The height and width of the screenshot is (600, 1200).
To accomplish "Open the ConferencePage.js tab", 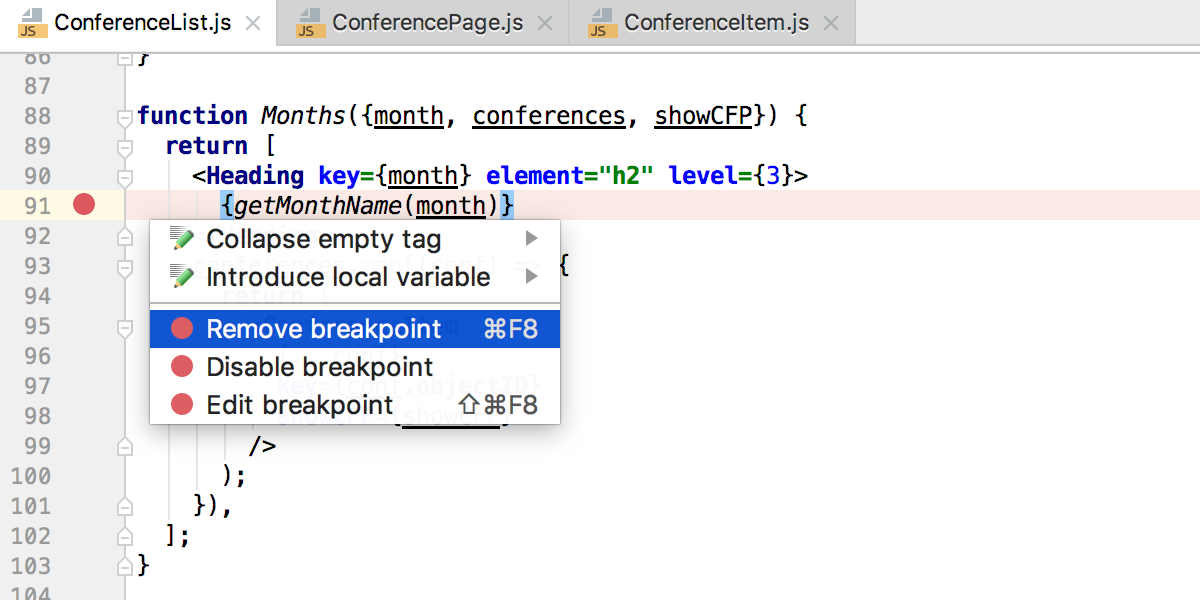I will [x=424, y=22].
